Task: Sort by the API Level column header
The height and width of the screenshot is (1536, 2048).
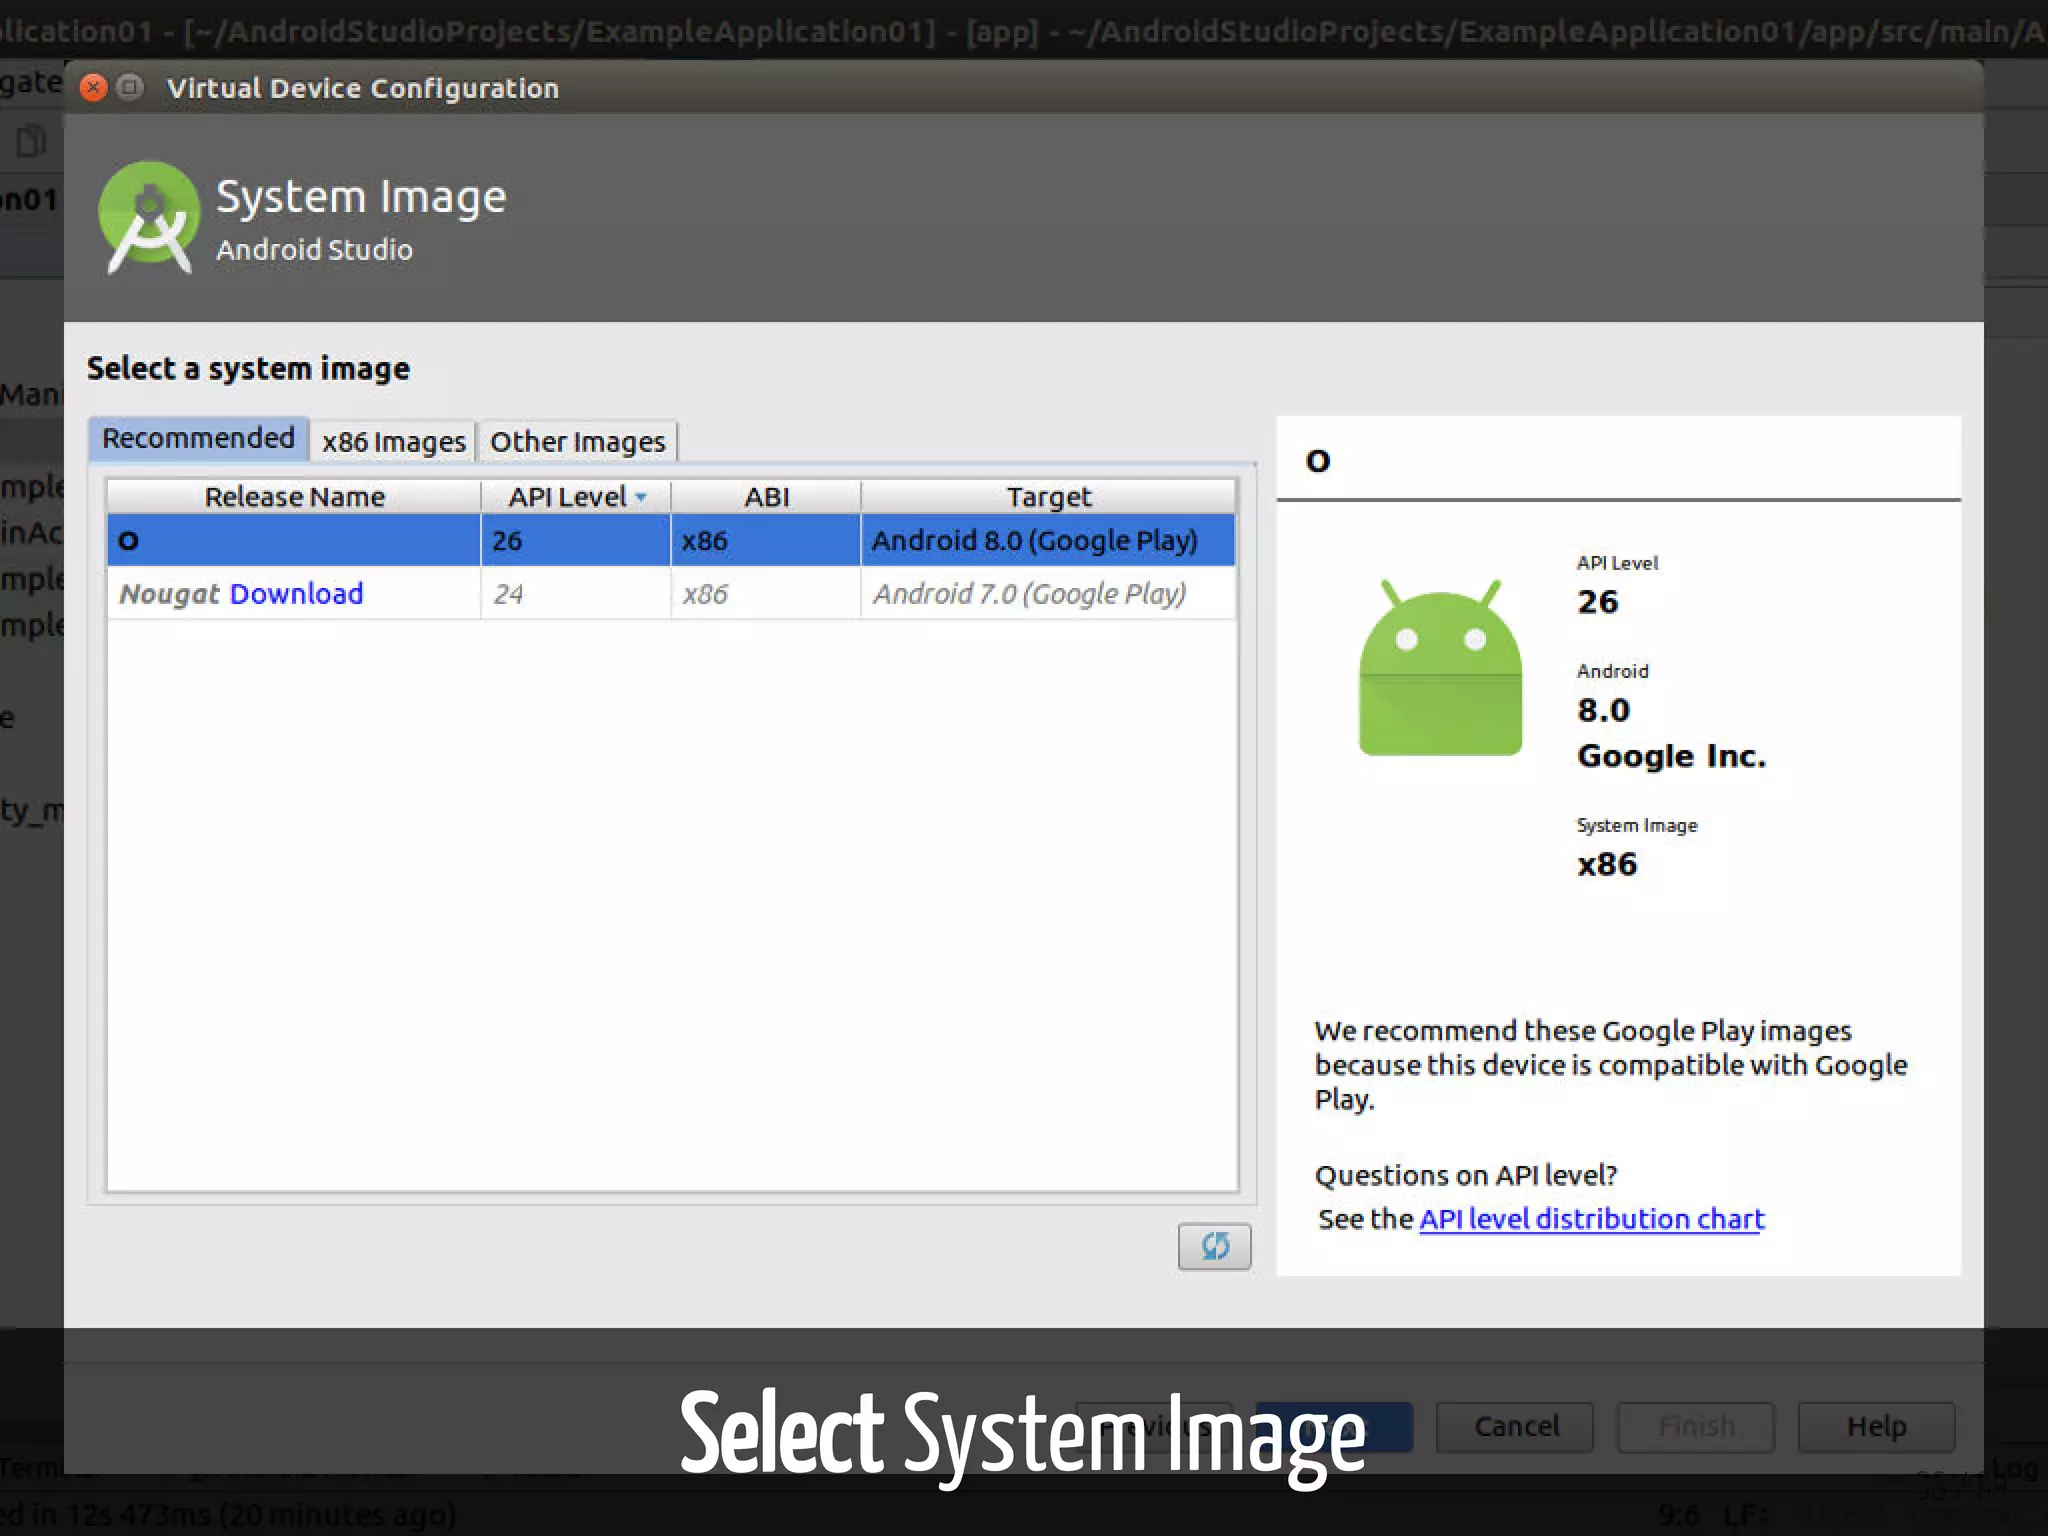Action: coord(576,497)
